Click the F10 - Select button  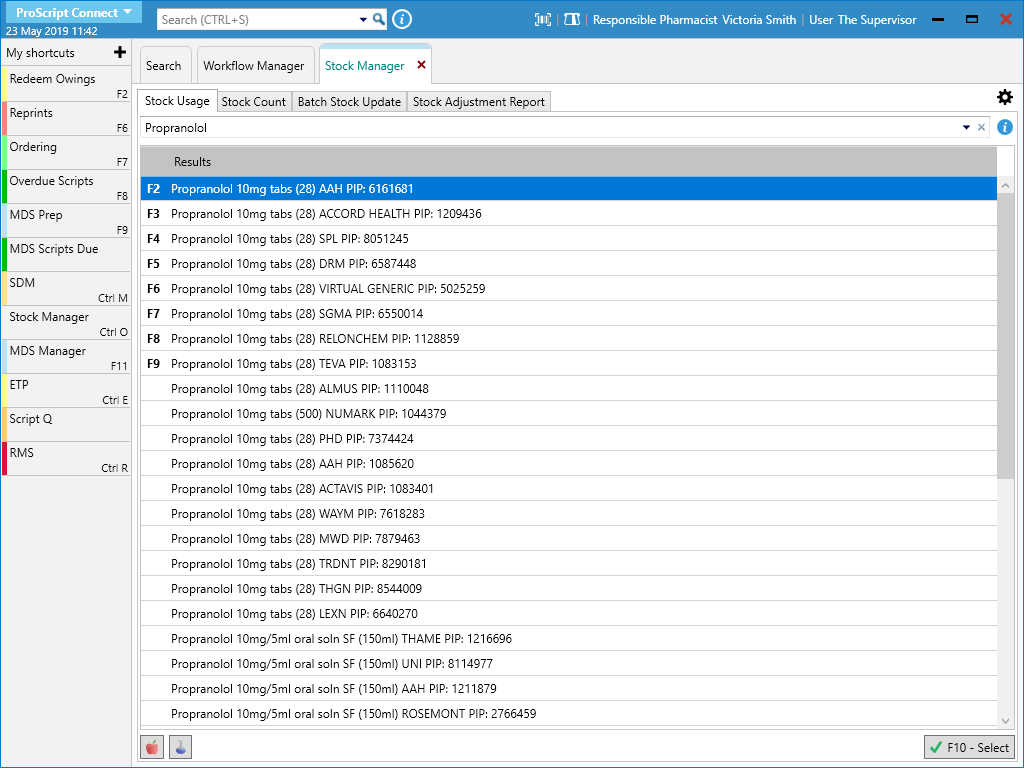coord(969,747)
